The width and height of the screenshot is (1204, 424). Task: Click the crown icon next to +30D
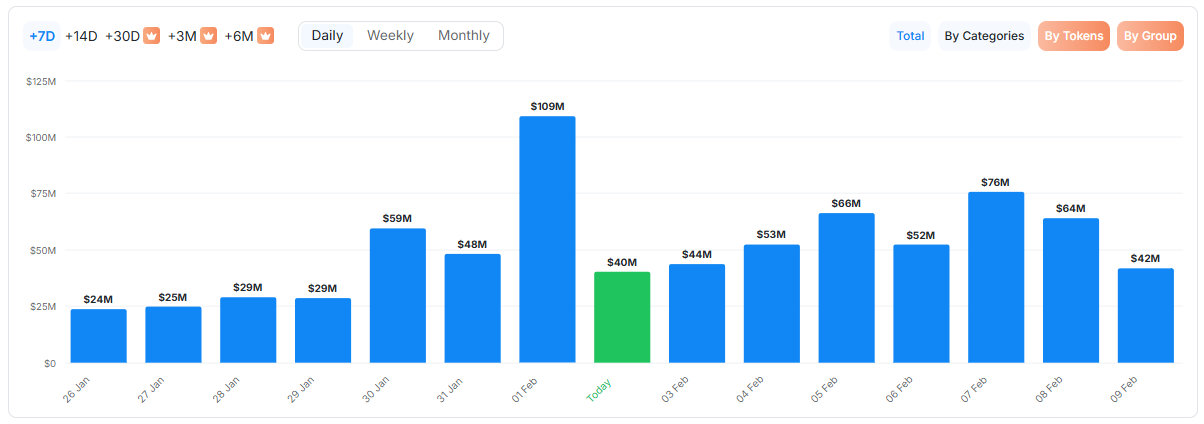[152, 36]
